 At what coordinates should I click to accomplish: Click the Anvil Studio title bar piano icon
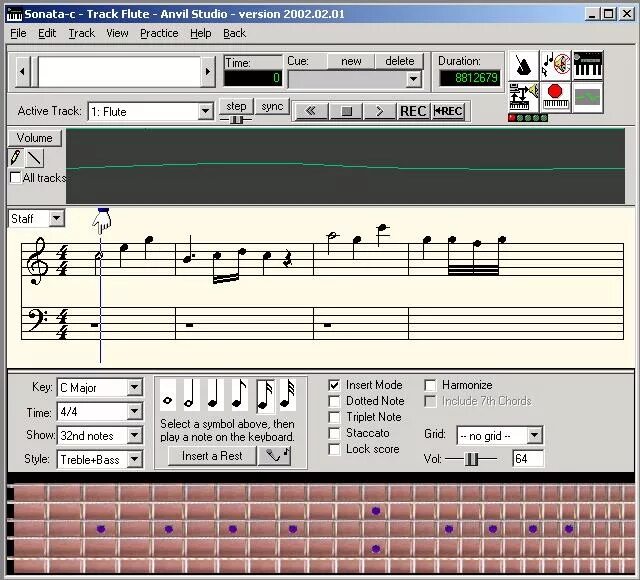click(x=15, y=14)
